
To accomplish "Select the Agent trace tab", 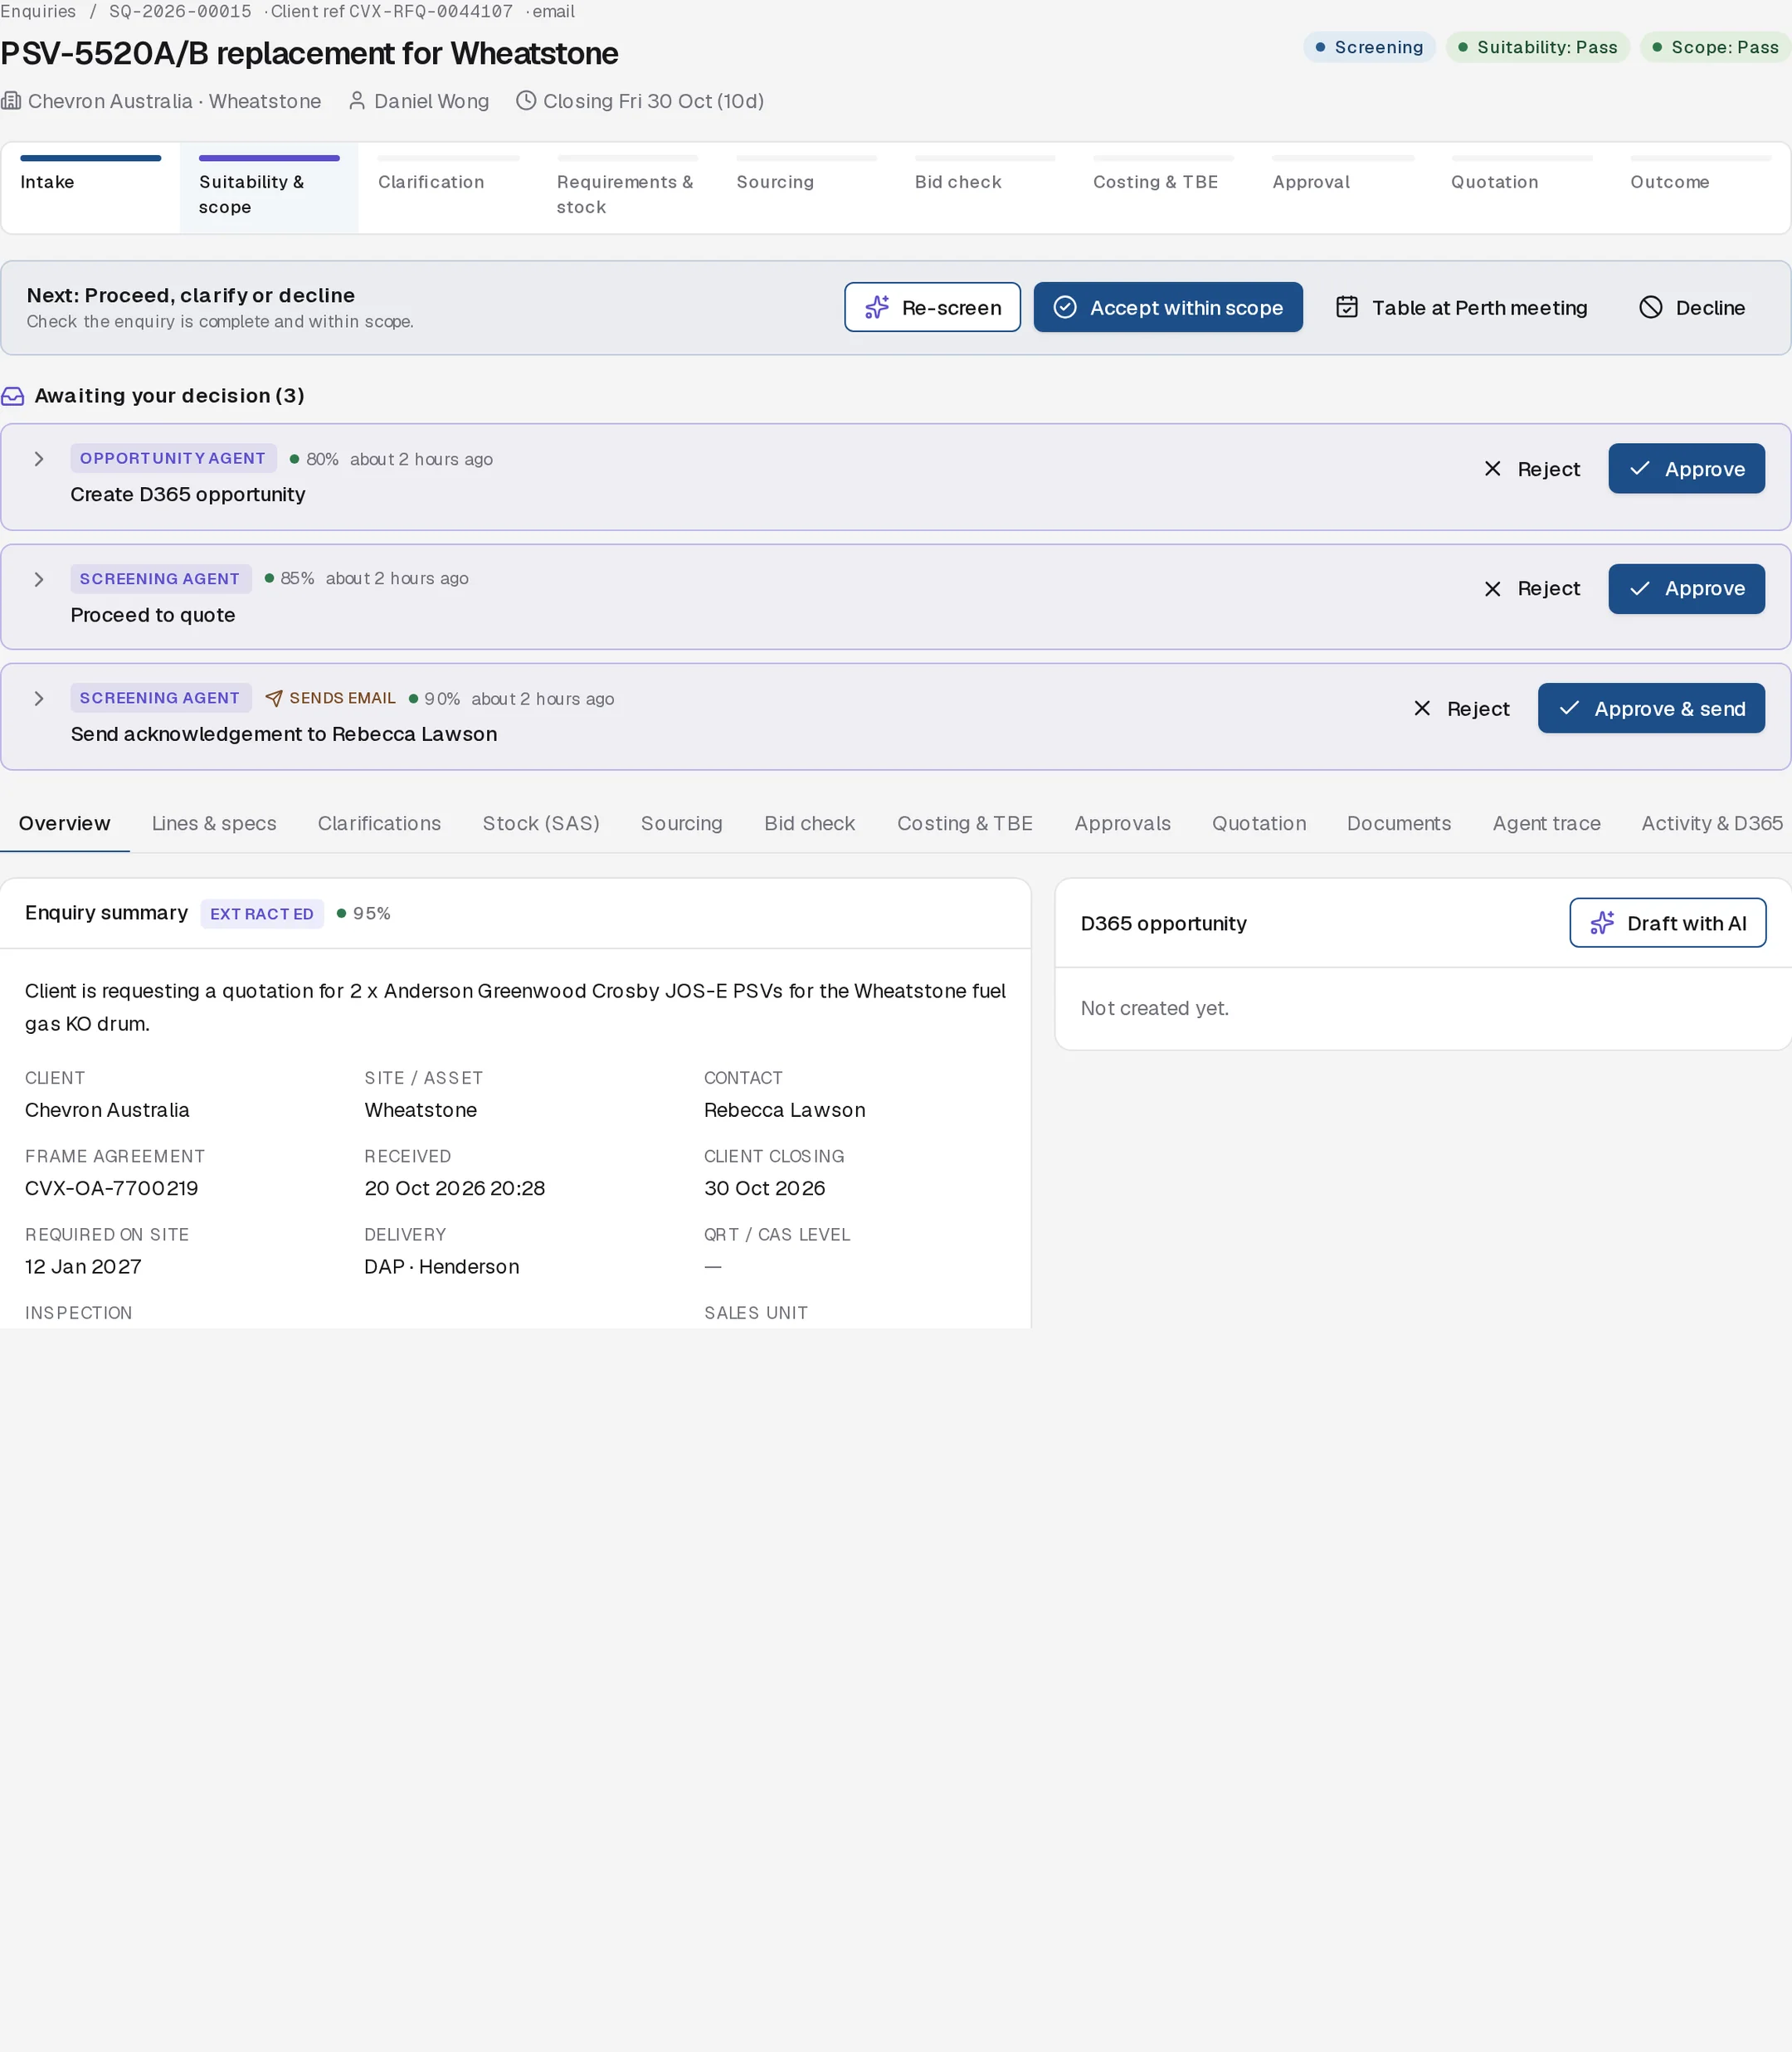I will click(x=1546, y=823).
